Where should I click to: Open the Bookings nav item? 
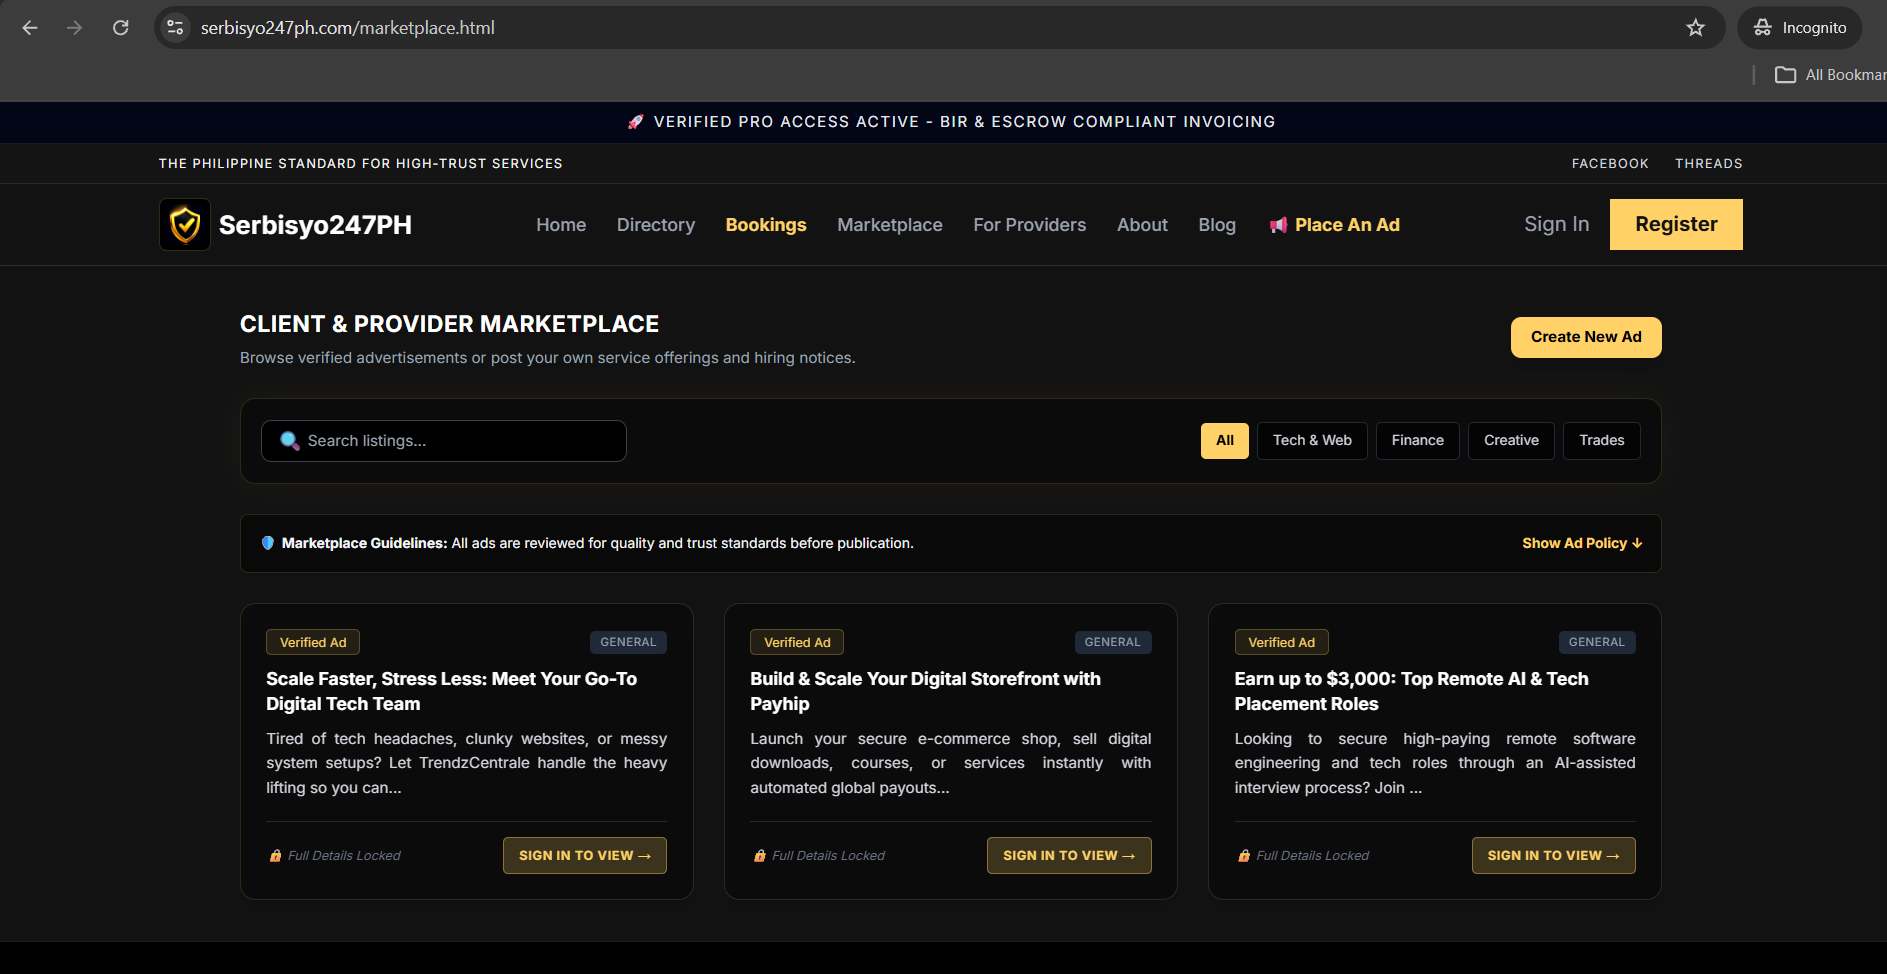[x=766, y=225]
